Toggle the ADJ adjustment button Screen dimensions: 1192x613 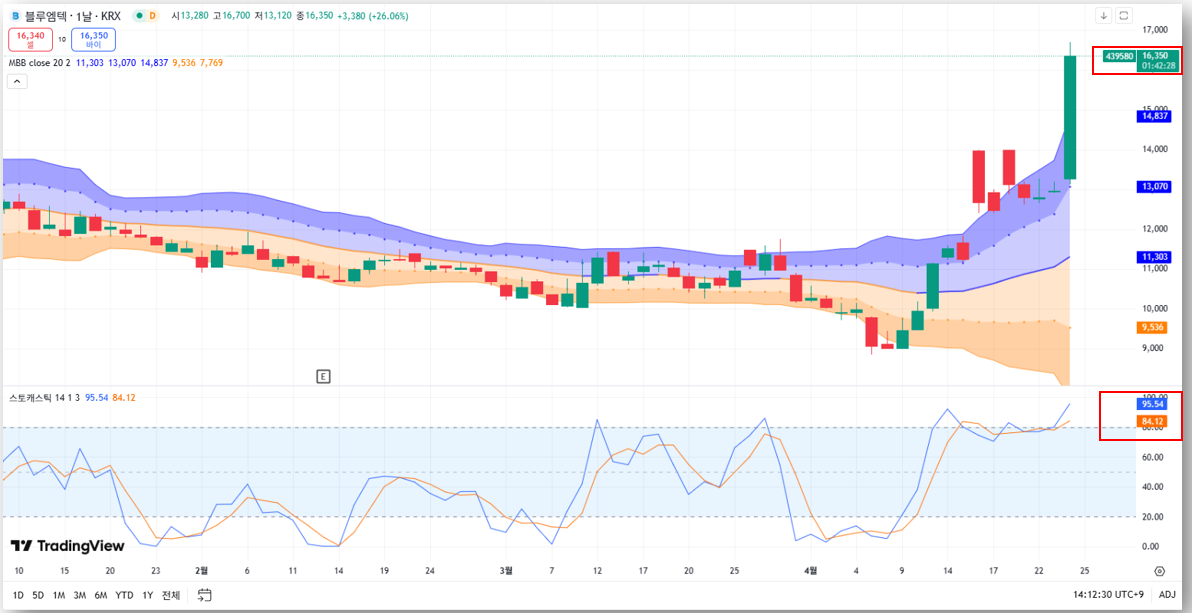[x=1167, y=595]
